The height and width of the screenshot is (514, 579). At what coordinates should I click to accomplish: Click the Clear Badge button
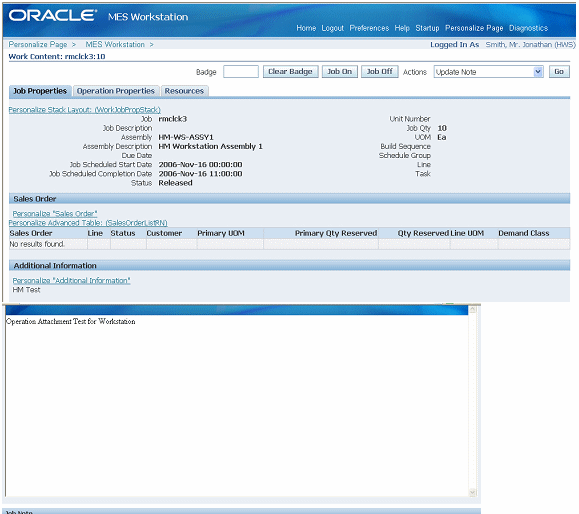(x=290, y=72)
